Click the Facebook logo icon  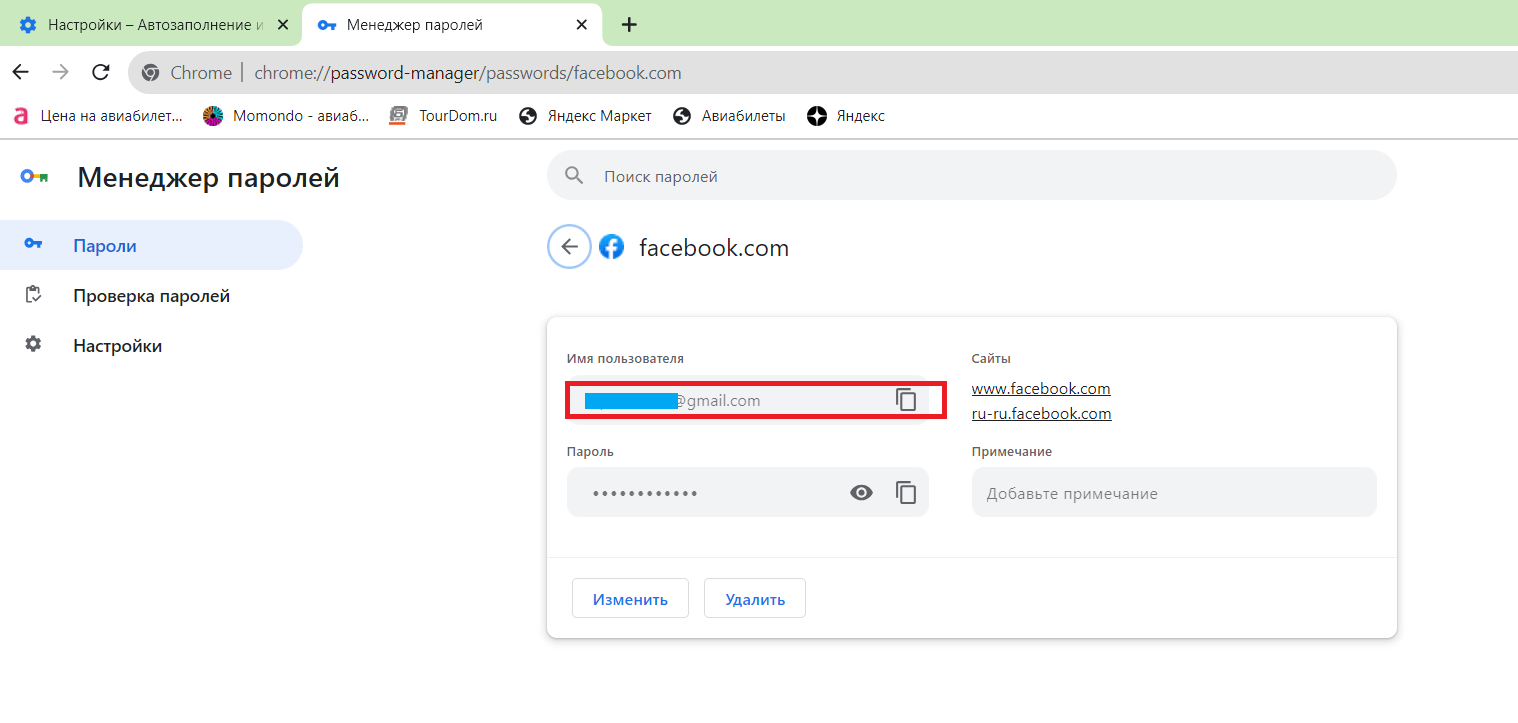coord(611,247)
